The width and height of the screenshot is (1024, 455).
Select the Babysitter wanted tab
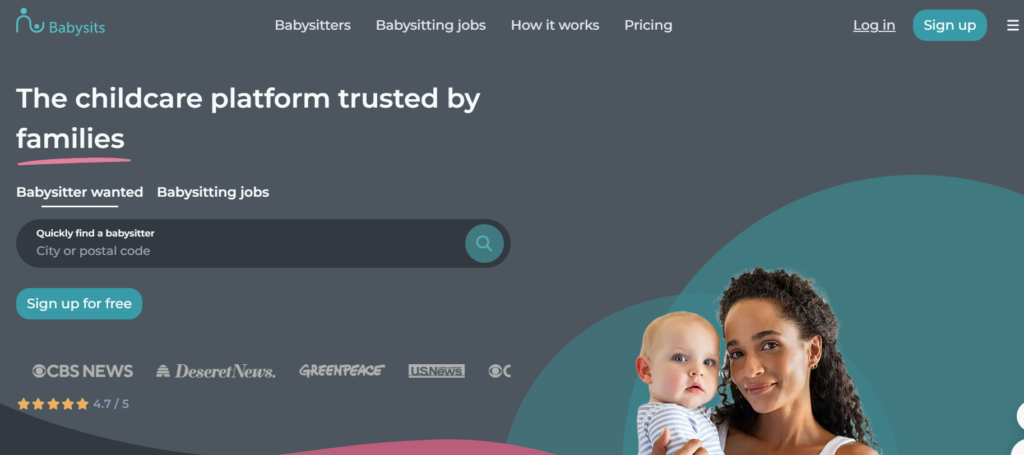pos(80,193)
